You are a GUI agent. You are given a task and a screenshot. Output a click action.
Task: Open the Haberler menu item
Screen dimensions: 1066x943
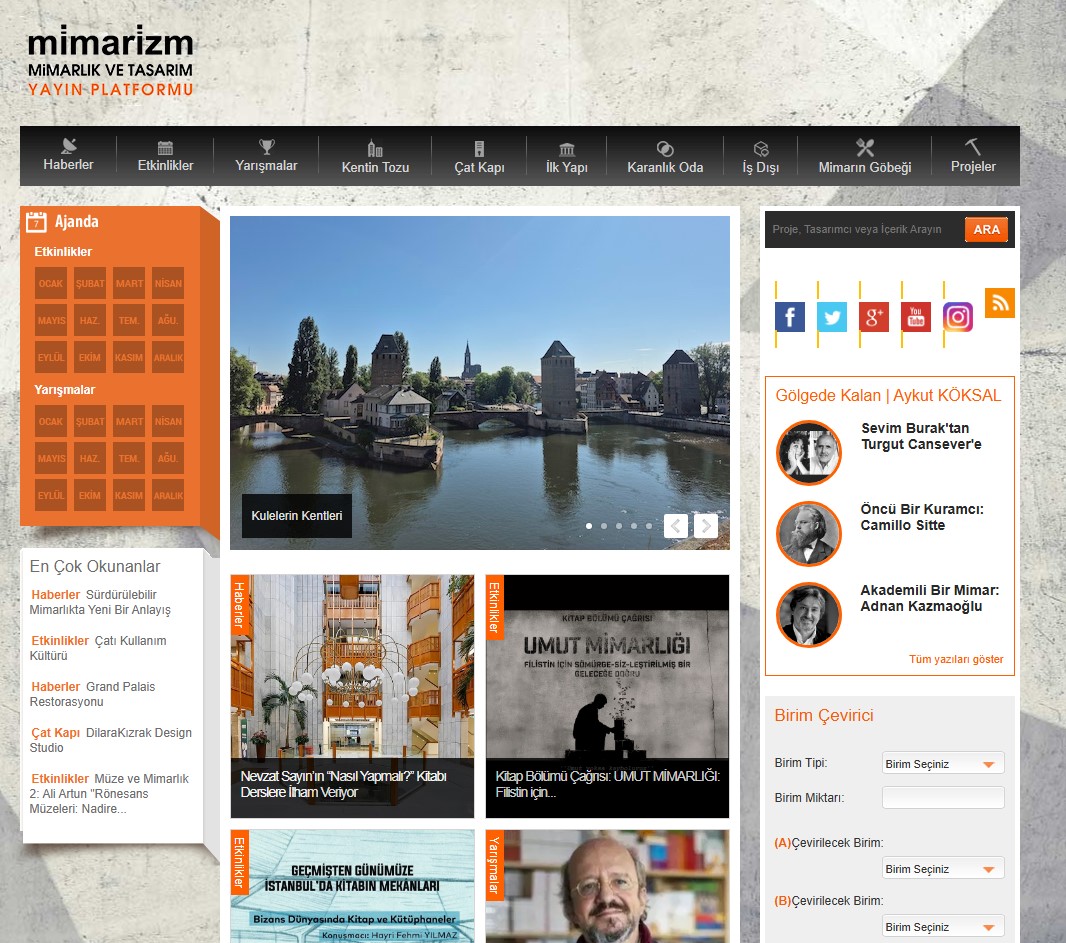[x=67, y=156]
